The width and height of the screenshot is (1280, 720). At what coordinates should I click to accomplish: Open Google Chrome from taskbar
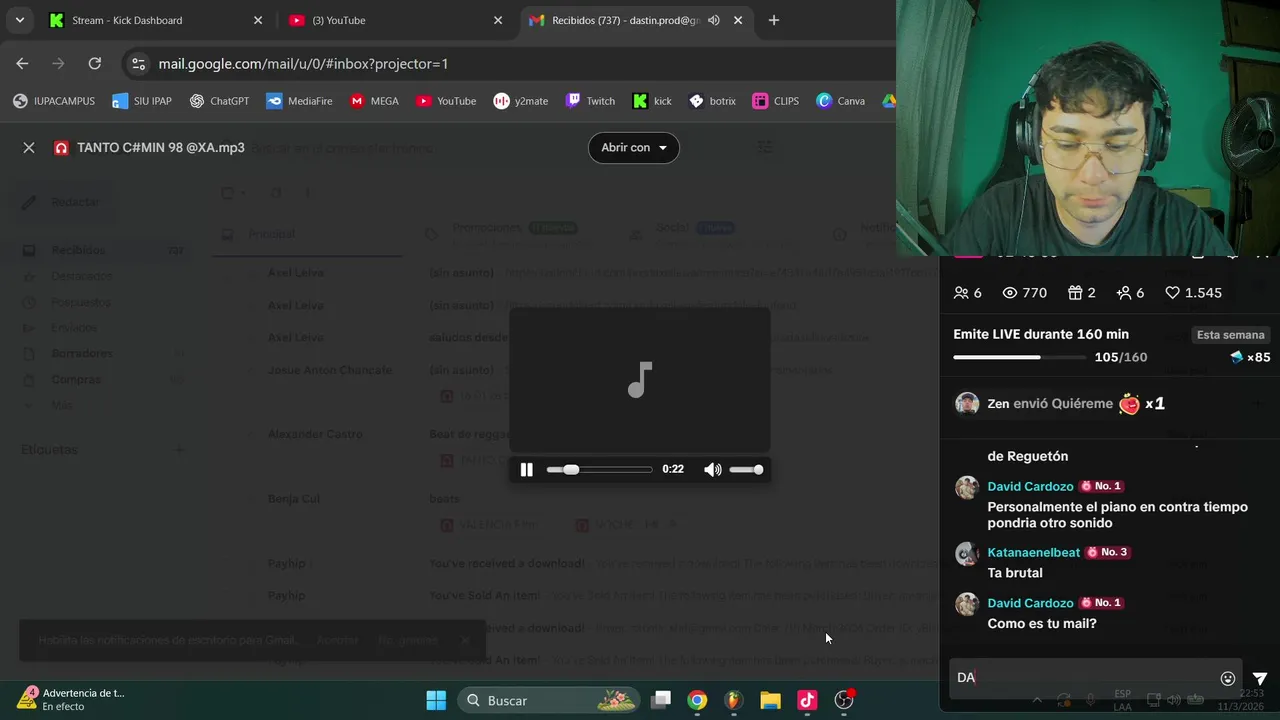697,700
